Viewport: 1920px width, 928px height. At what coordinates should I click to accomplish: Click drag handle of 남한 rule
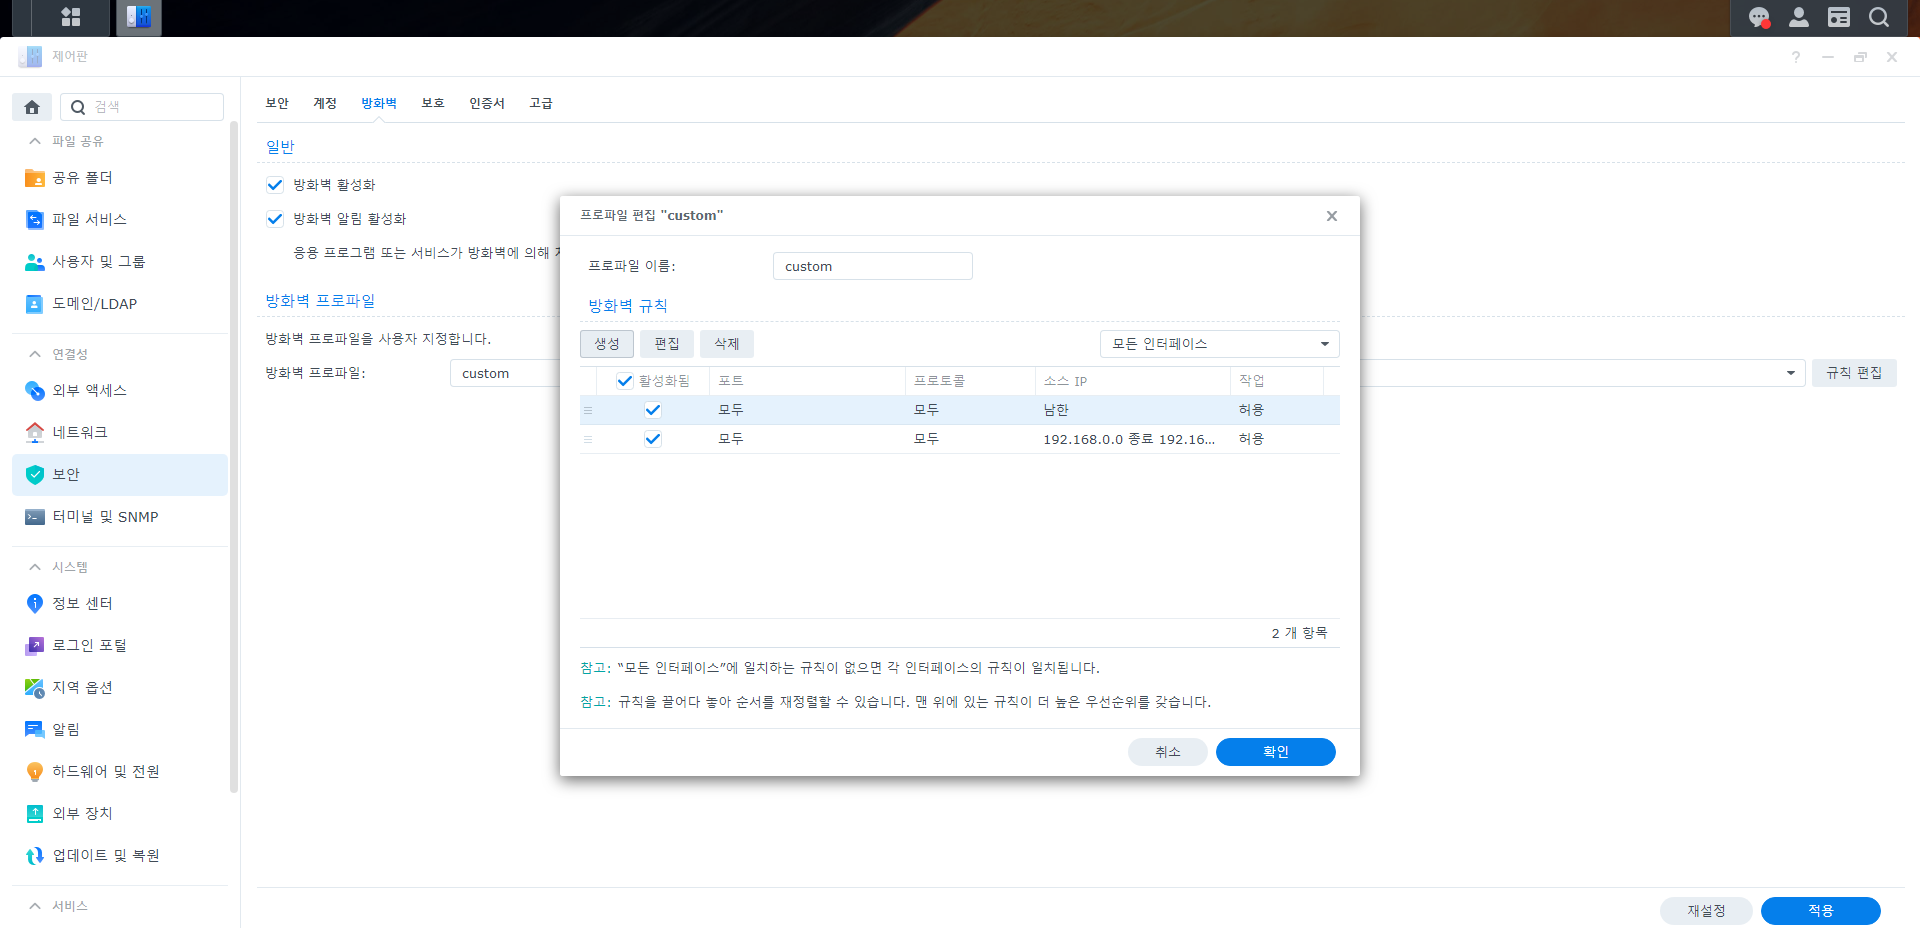(x=588, y=410)
